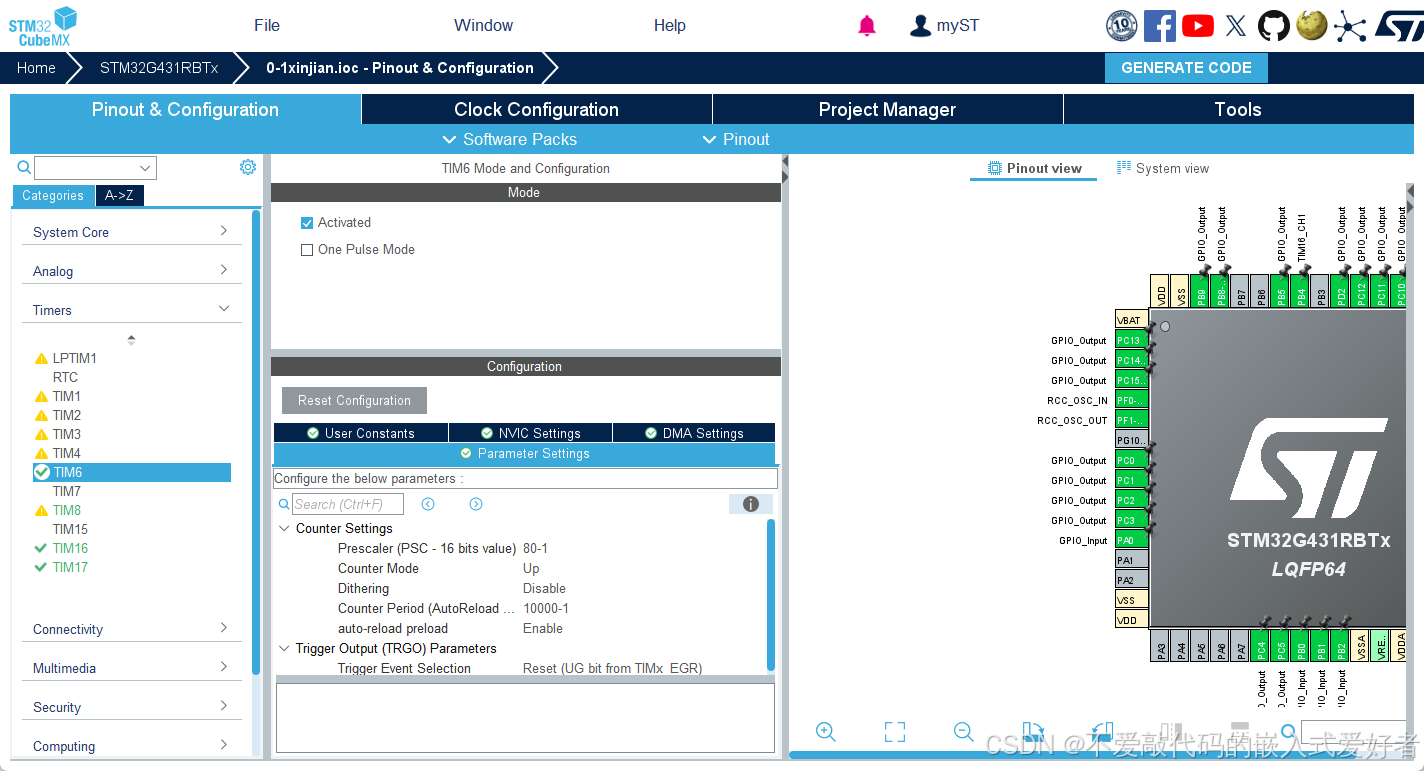This screenshot has width=1424, height=771.
Task: Click the ST logo at top right
Action: pos(1398,26)
